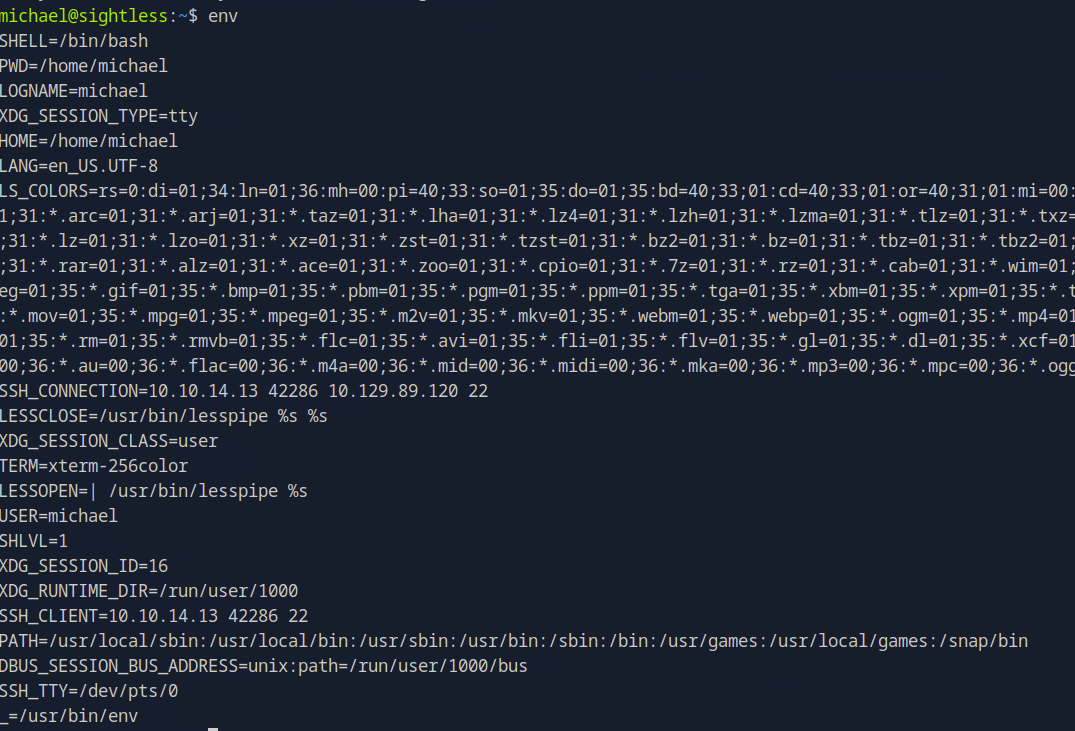Click the SSH_CLIENT output line
Viewport: 1075px width, 731px height.
pos(154,616)
